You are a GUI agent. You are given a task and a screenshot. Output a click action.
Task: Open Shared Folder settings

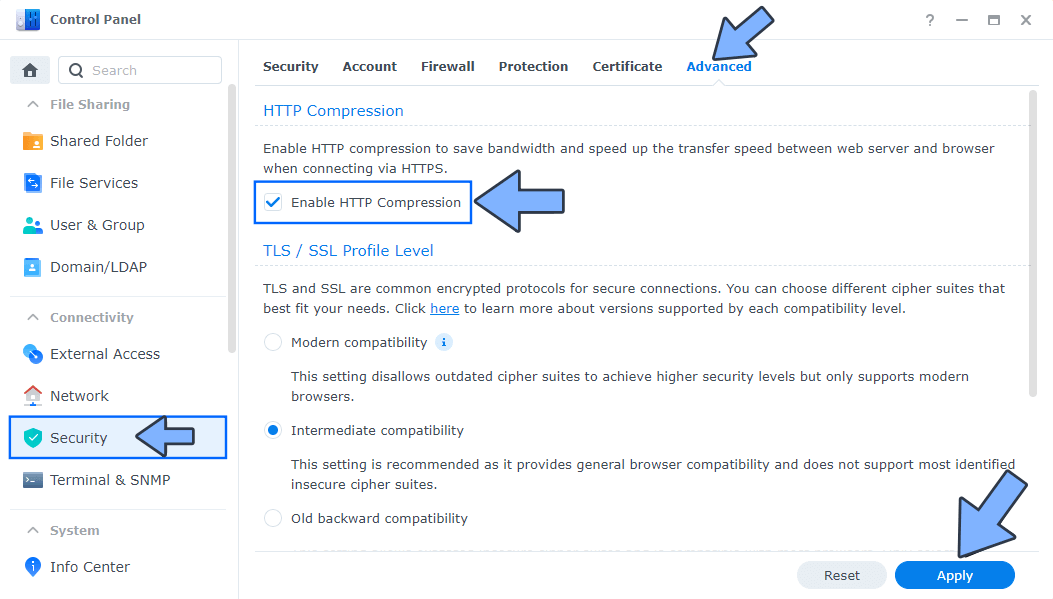click(100, 140)
